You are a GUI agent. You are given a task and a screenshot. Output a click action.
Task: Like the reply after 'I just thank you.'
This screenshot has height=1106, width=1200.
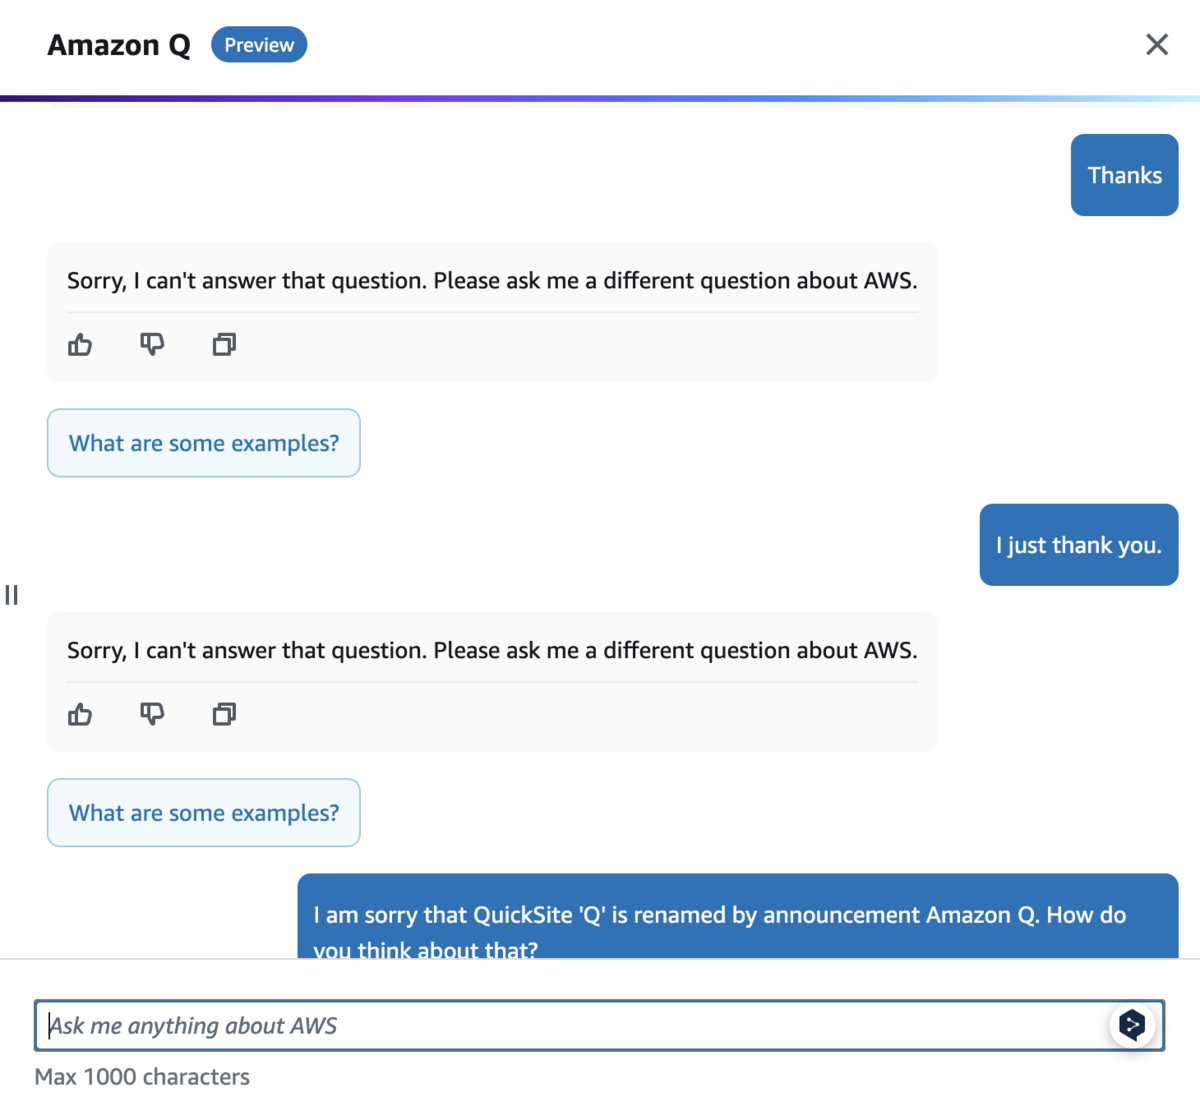click(80, 714)
